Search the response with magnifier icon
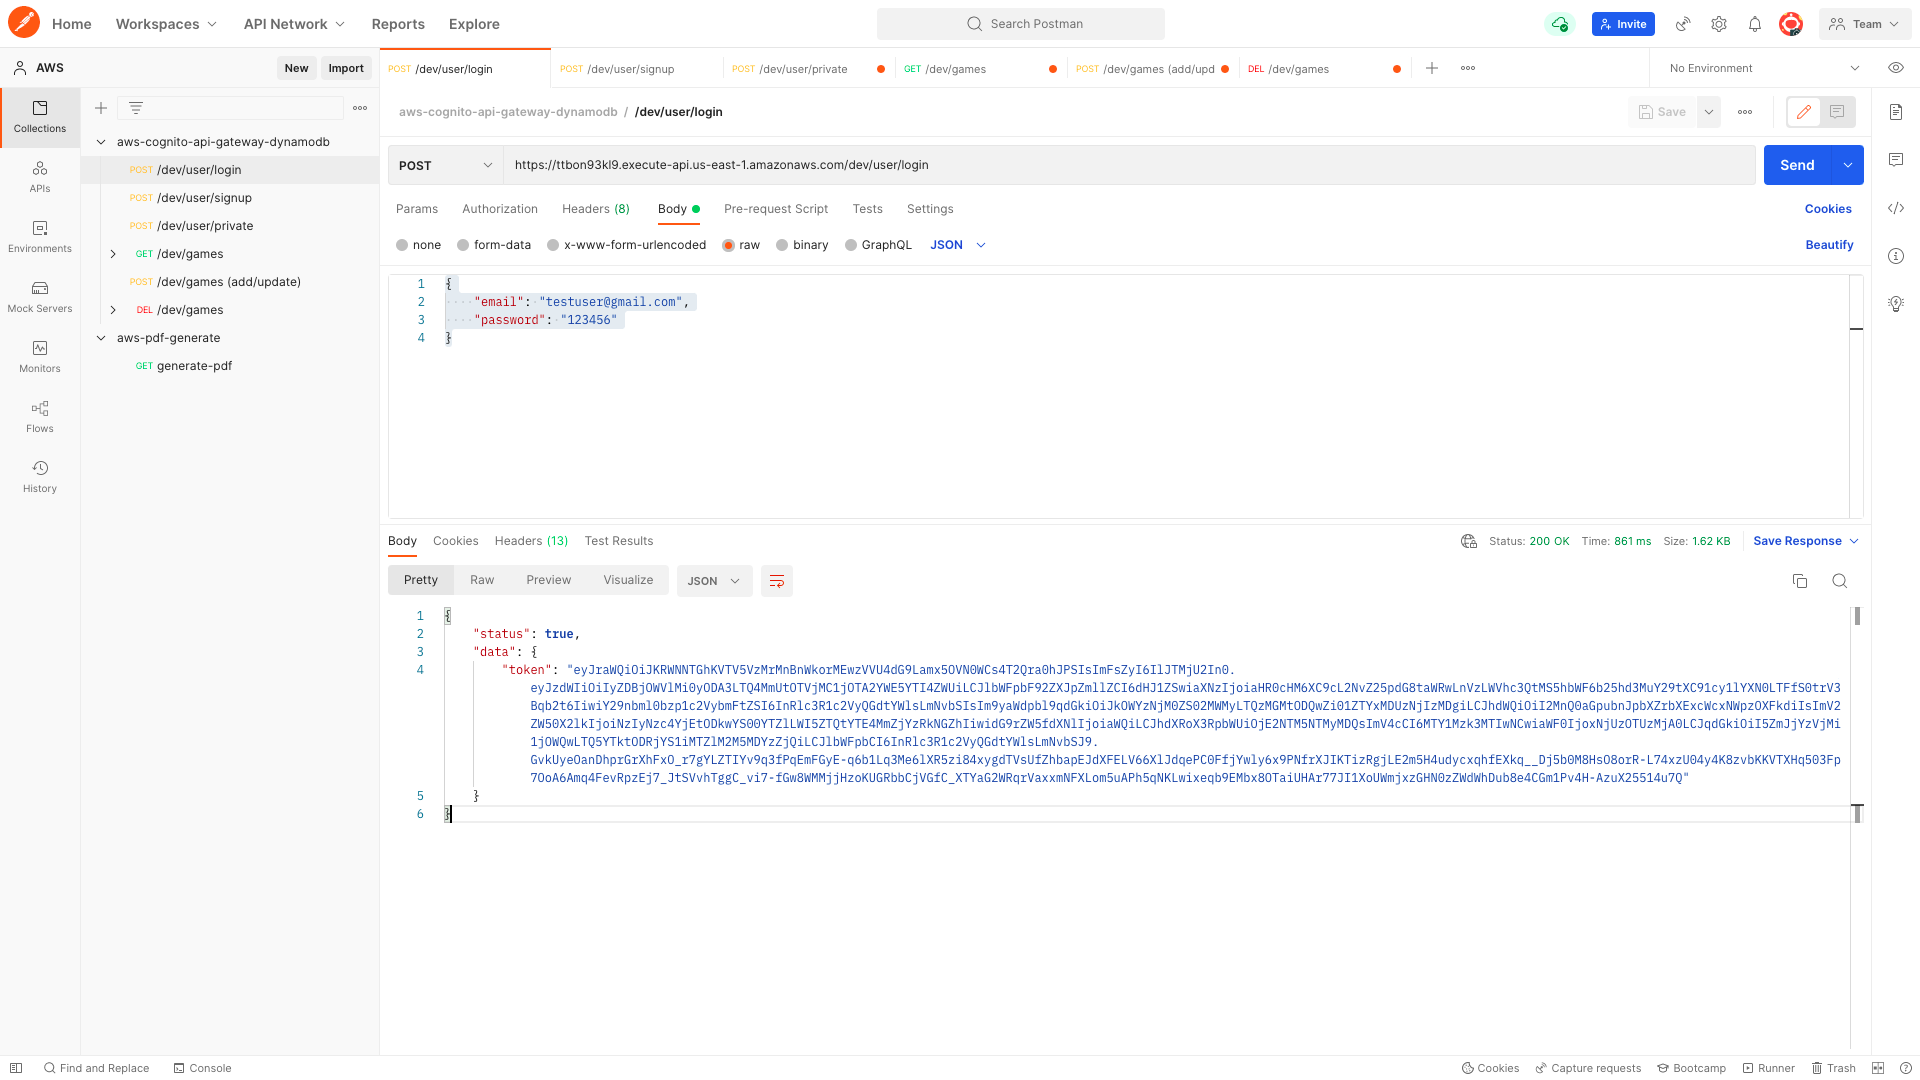Screen dimensions: 1920x1080 pyautogui.click(x=1839, y=581)
